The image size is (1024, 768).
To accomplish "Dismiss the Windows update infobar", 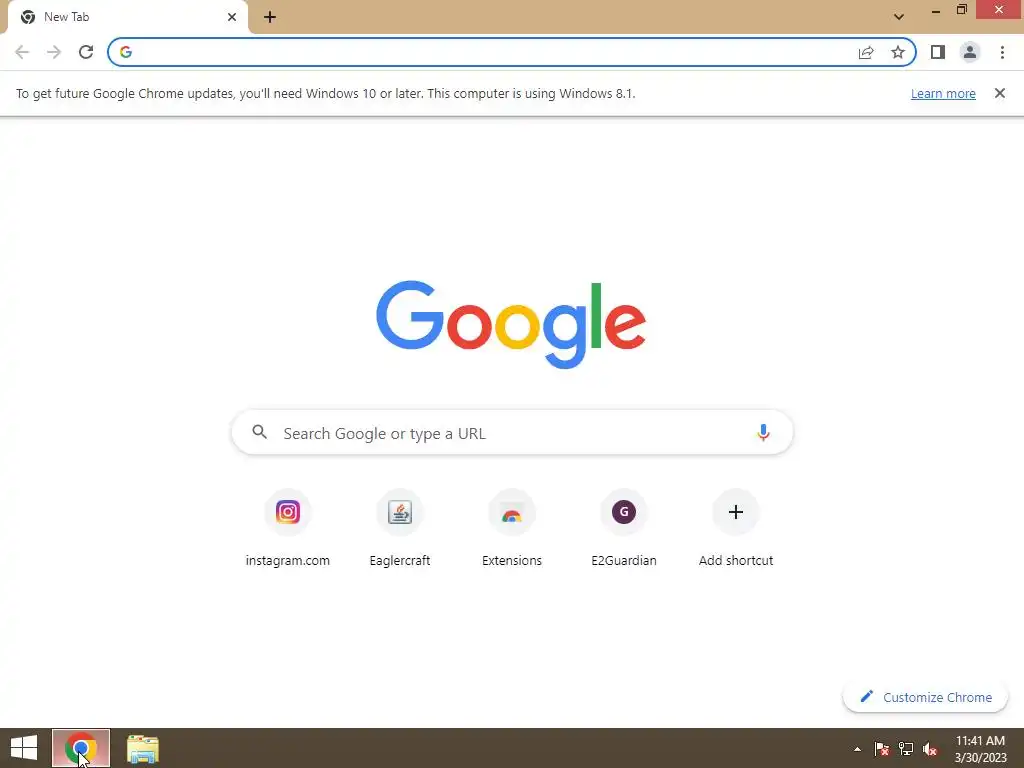I will [1000, 93].
